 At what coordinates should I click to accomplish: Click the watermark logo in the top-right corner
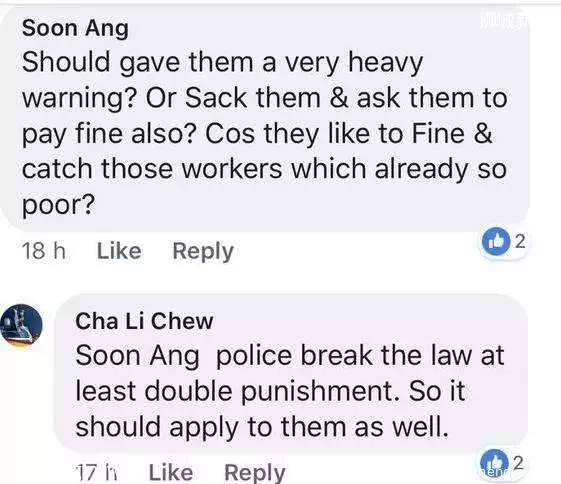(x=503, y=21)
